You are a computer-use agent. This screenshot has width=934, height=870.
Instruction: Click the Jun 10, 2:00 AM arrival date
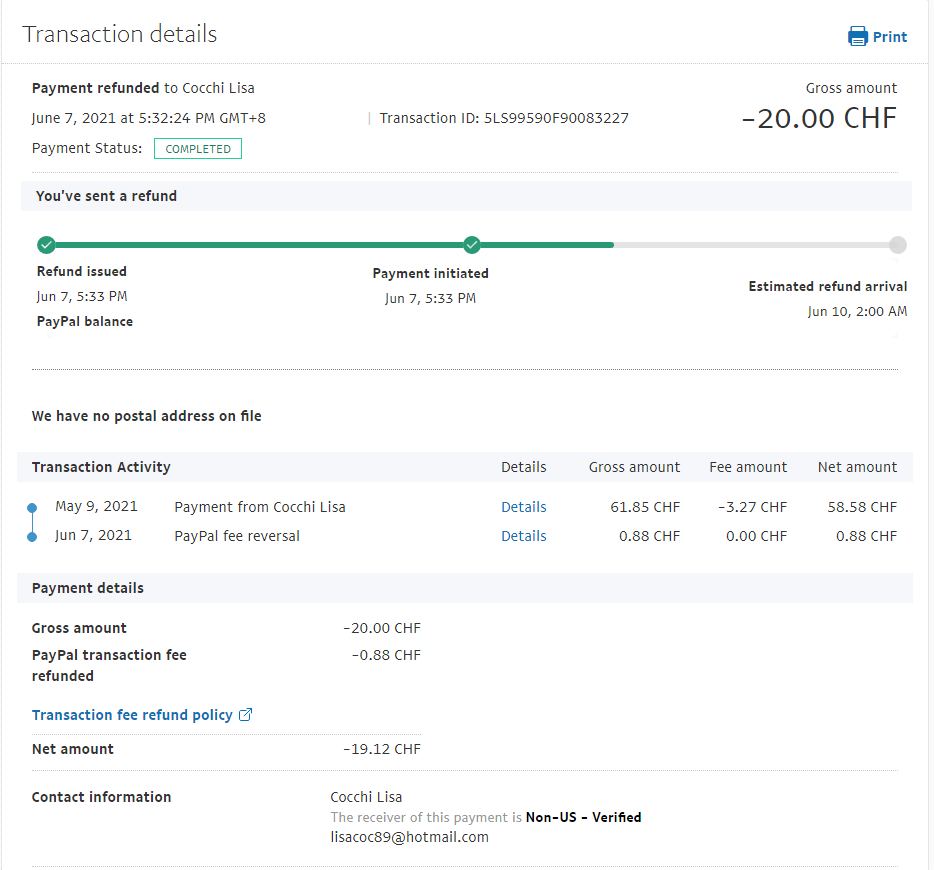click(x=857, y=311)
